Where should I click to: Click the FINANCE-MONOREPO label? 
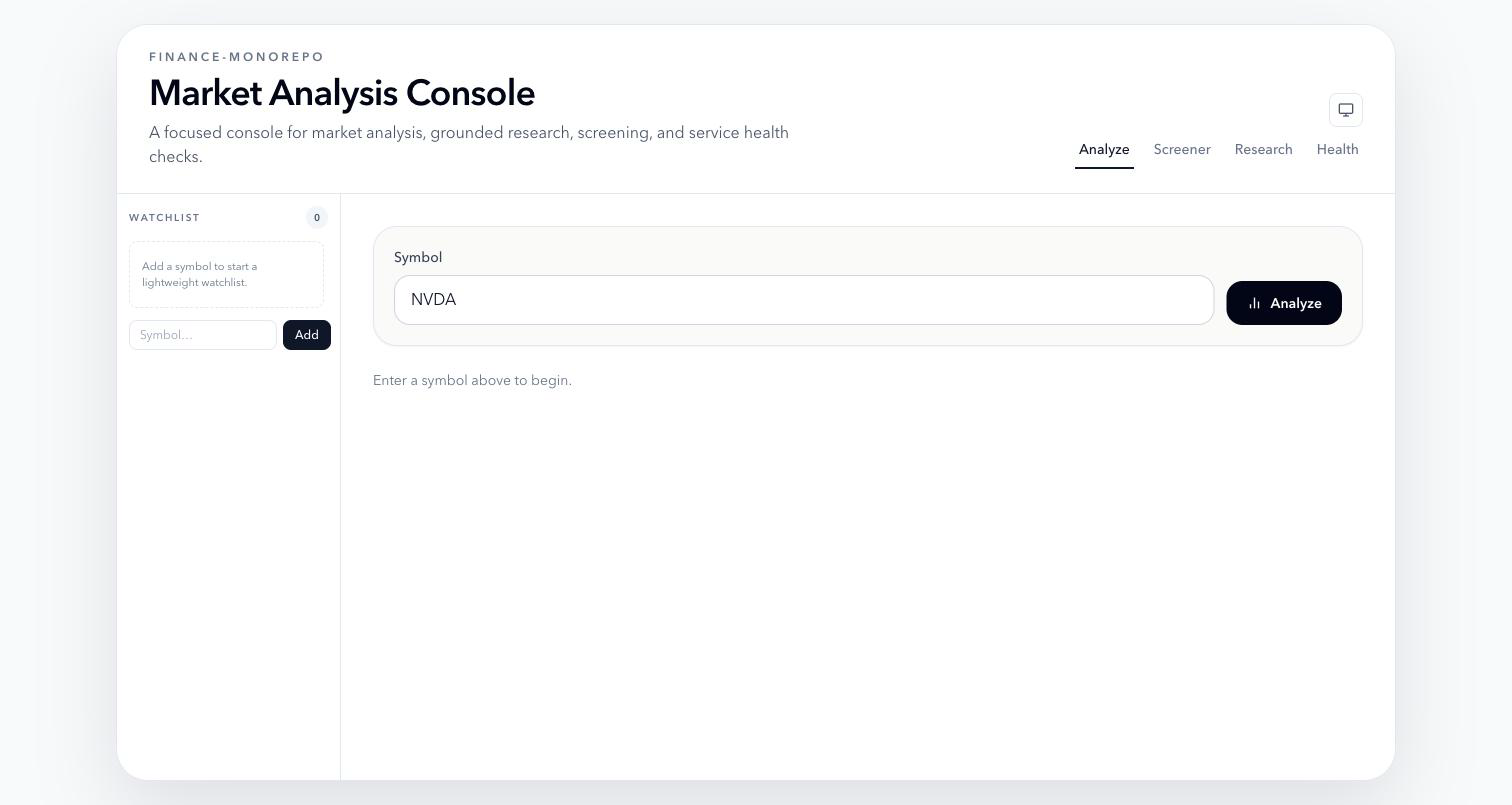(x=237, y=57)
